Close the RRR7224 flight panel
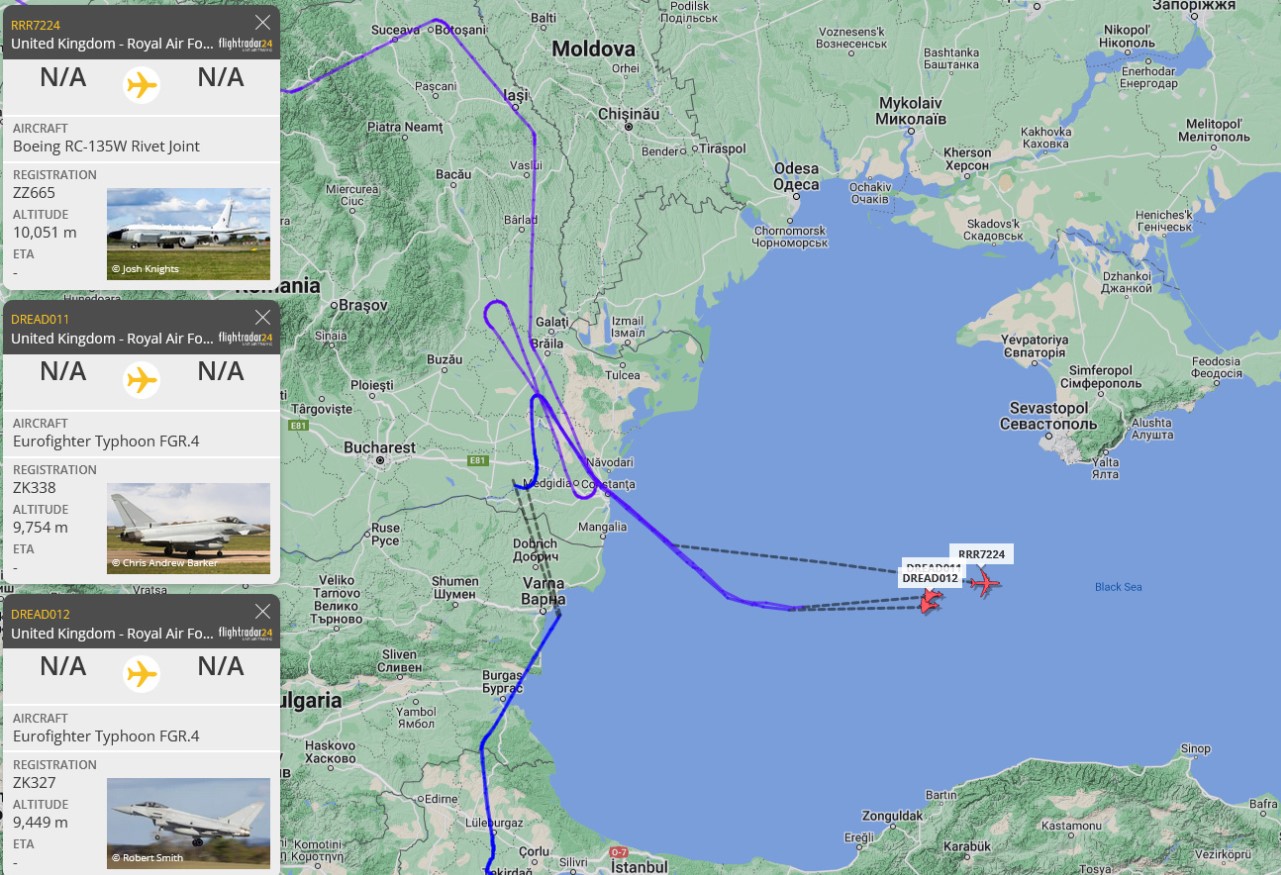This screenshot has width=1281, height=875. coord(263,22)
